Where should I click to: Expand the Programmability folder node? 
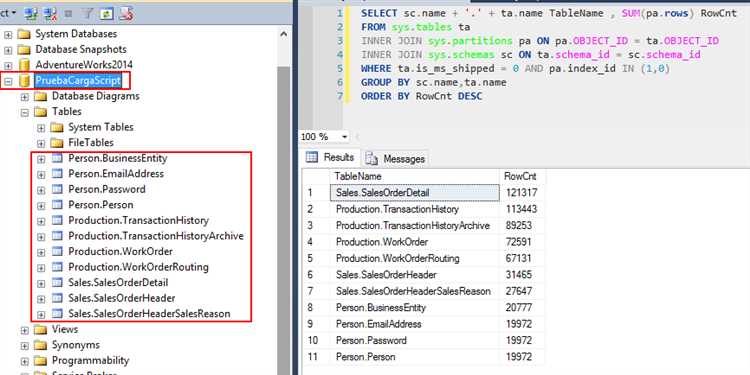[25, 362]
